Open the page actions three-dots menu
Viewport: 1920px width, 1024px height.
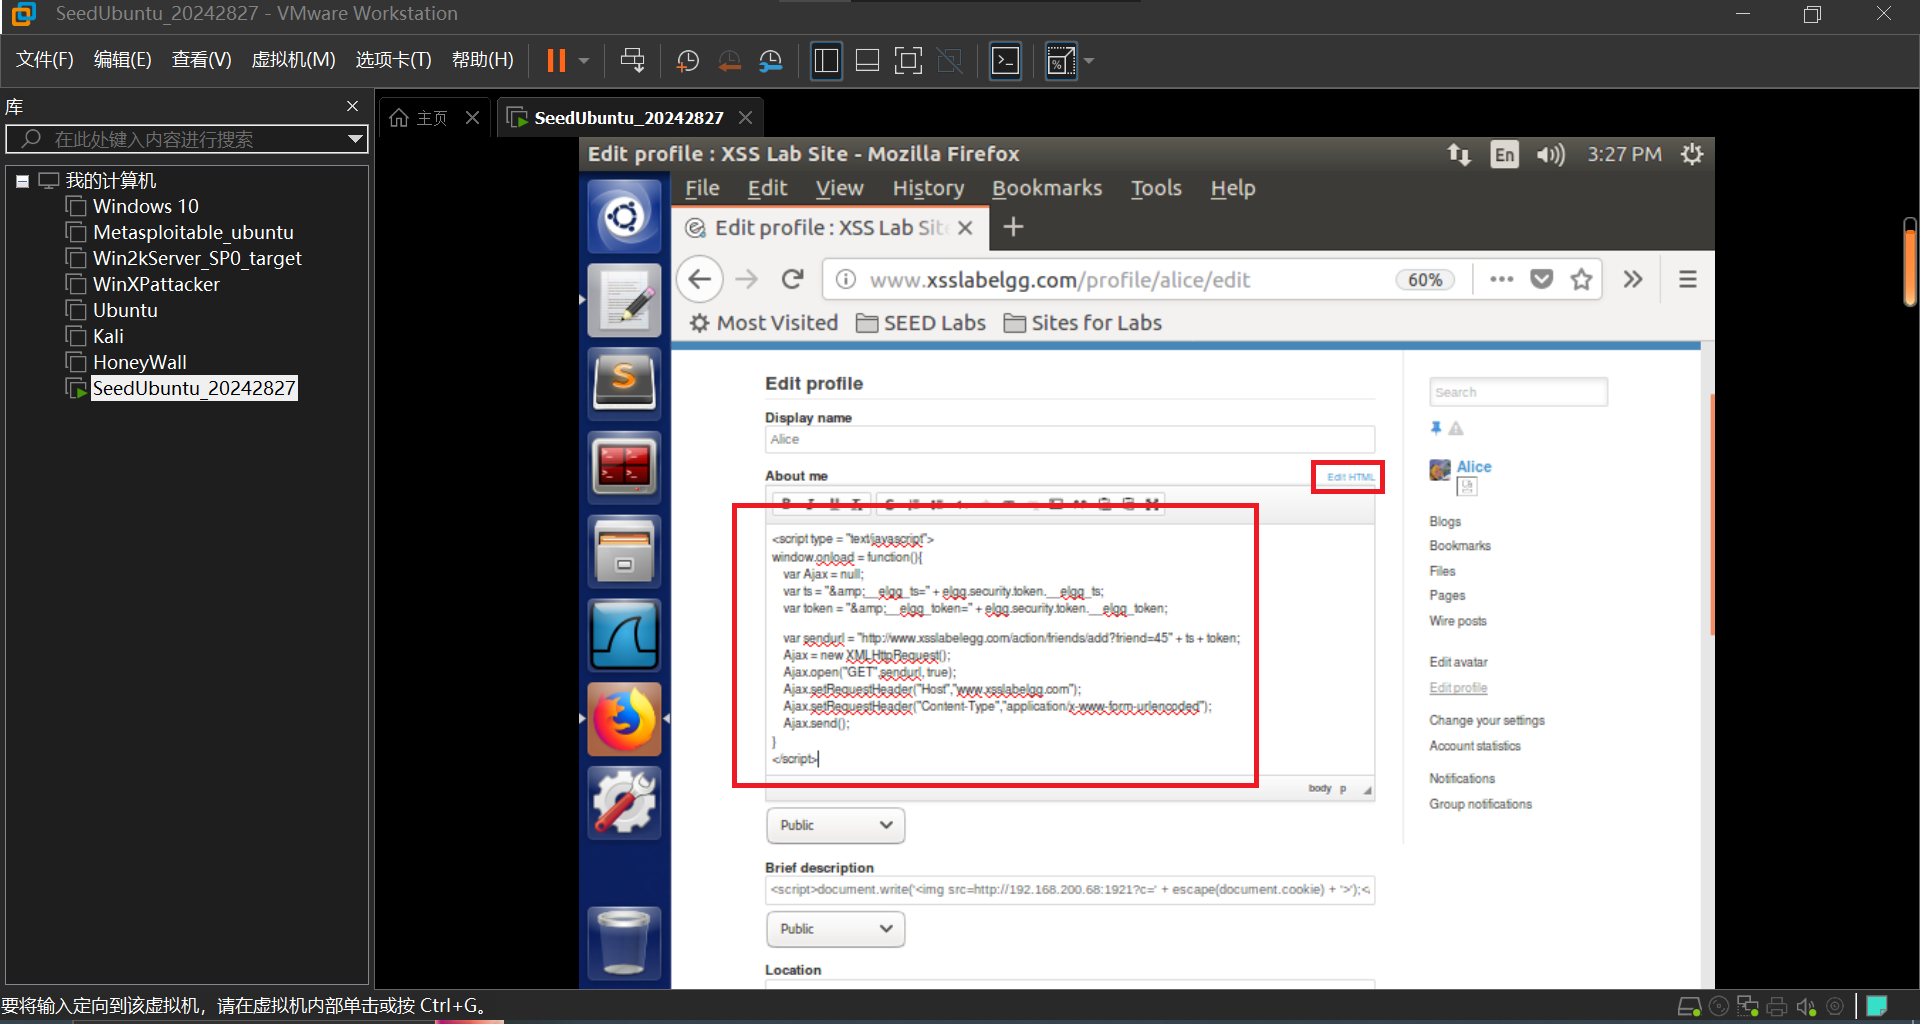(1501, 279)
